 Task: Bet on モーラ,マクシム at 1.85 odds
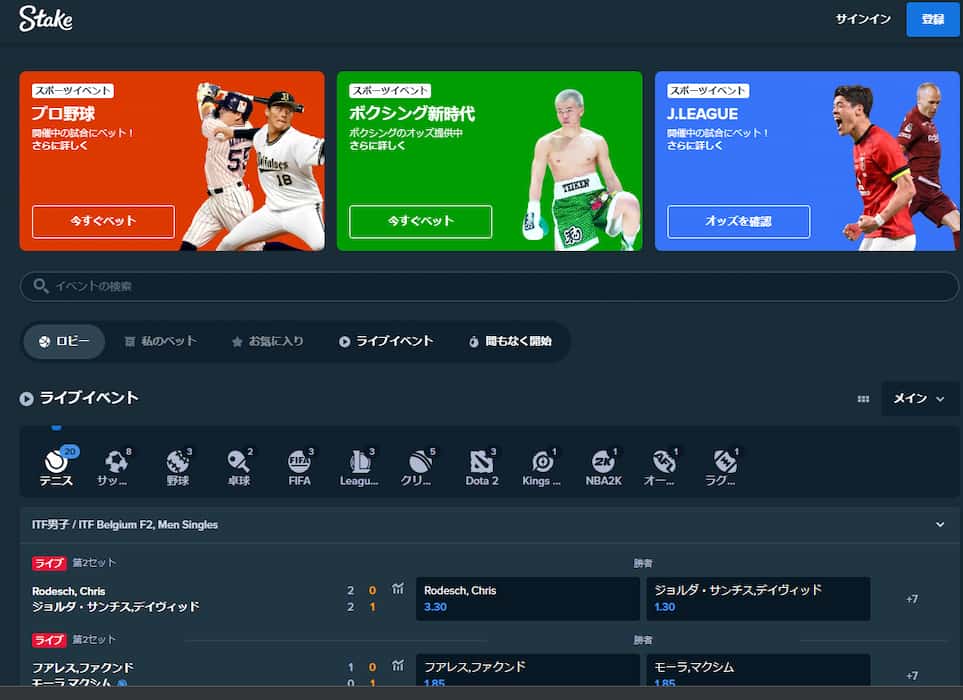(x=758, y=670)
